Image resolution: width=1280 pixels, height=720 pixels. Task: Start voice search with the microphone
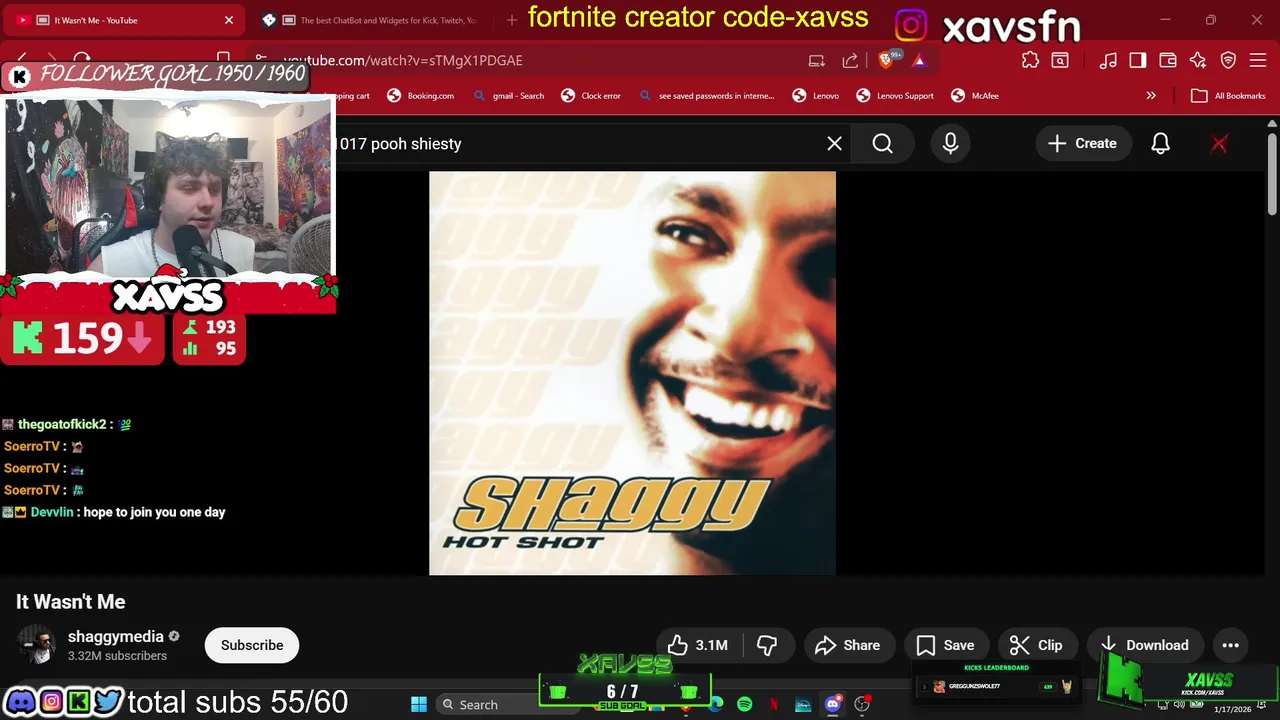(950, 144)
